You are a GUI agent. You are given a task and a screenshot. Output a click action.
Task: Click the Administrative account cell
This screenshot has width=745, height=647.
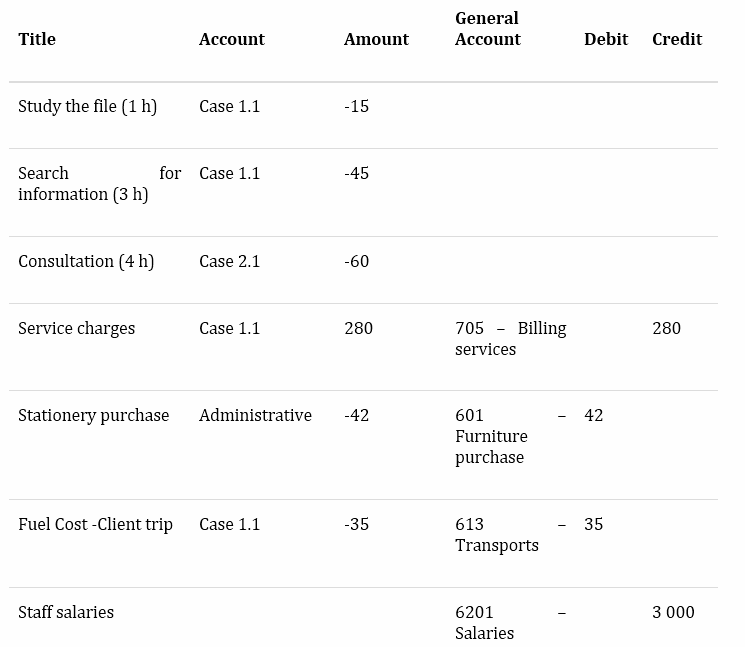tap(255, 415)
